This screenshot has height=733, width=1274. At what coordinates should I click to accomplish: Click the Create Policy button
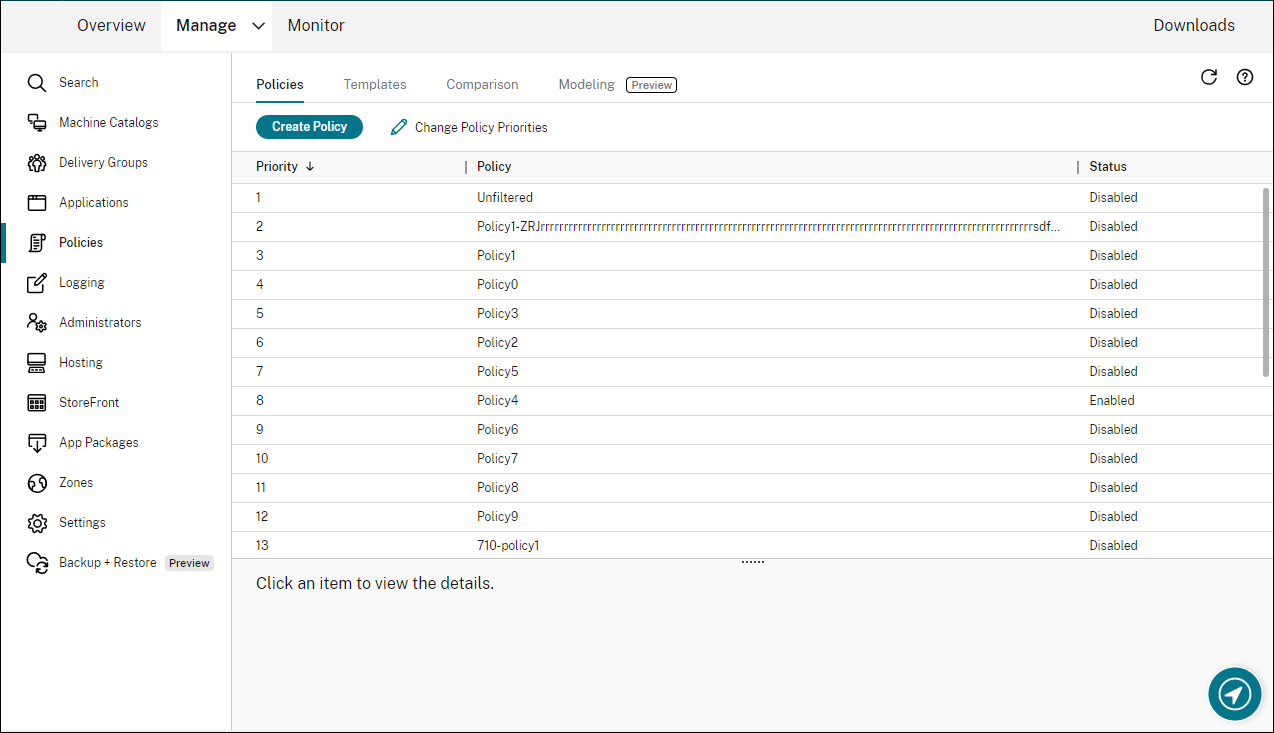click(x=309, y=127)
